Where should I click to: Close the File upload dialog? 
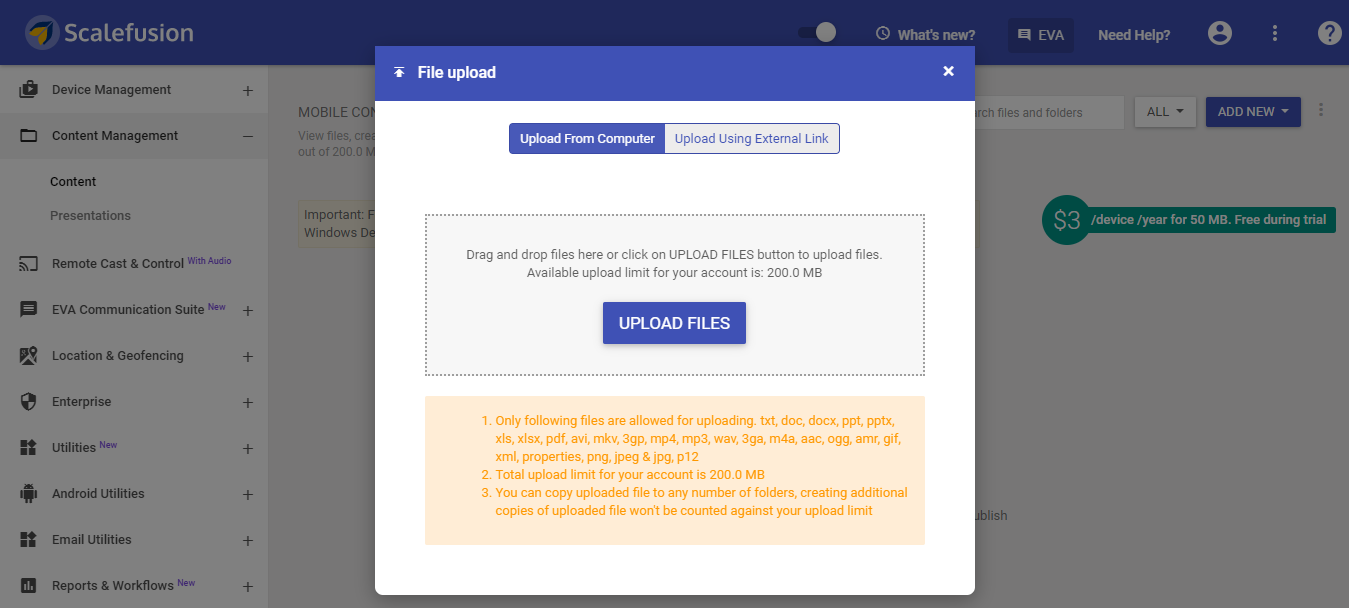point(948,71)
